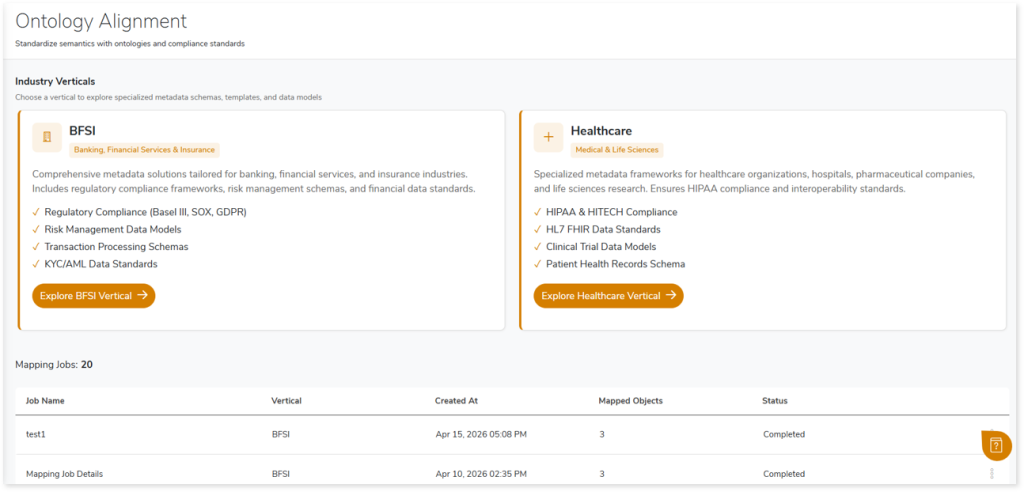Open the Mapping Job Details row options menu

[x=991, y=473]
